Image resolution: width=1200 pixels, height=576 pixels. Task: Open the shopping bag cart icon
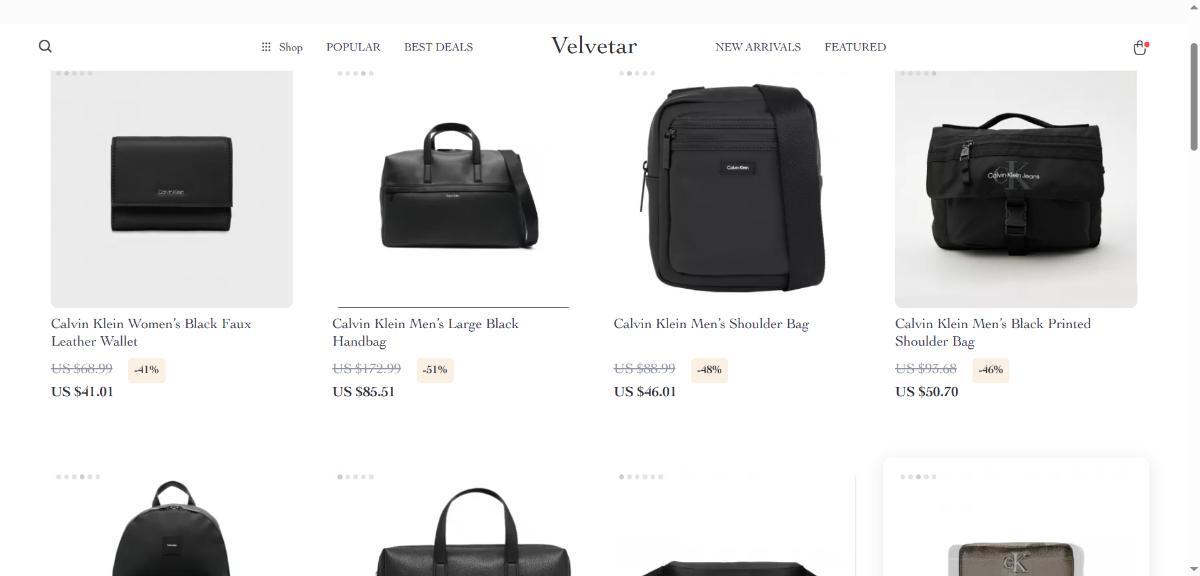pos(1139,47)
